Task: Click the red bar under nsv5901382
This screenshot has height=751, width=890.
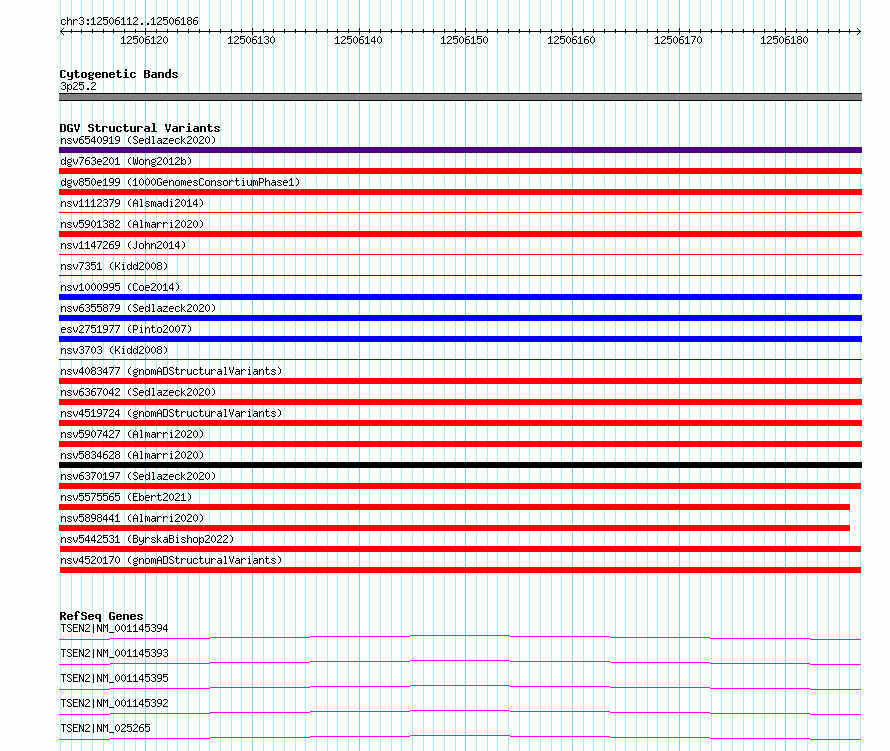Action: 460,234
